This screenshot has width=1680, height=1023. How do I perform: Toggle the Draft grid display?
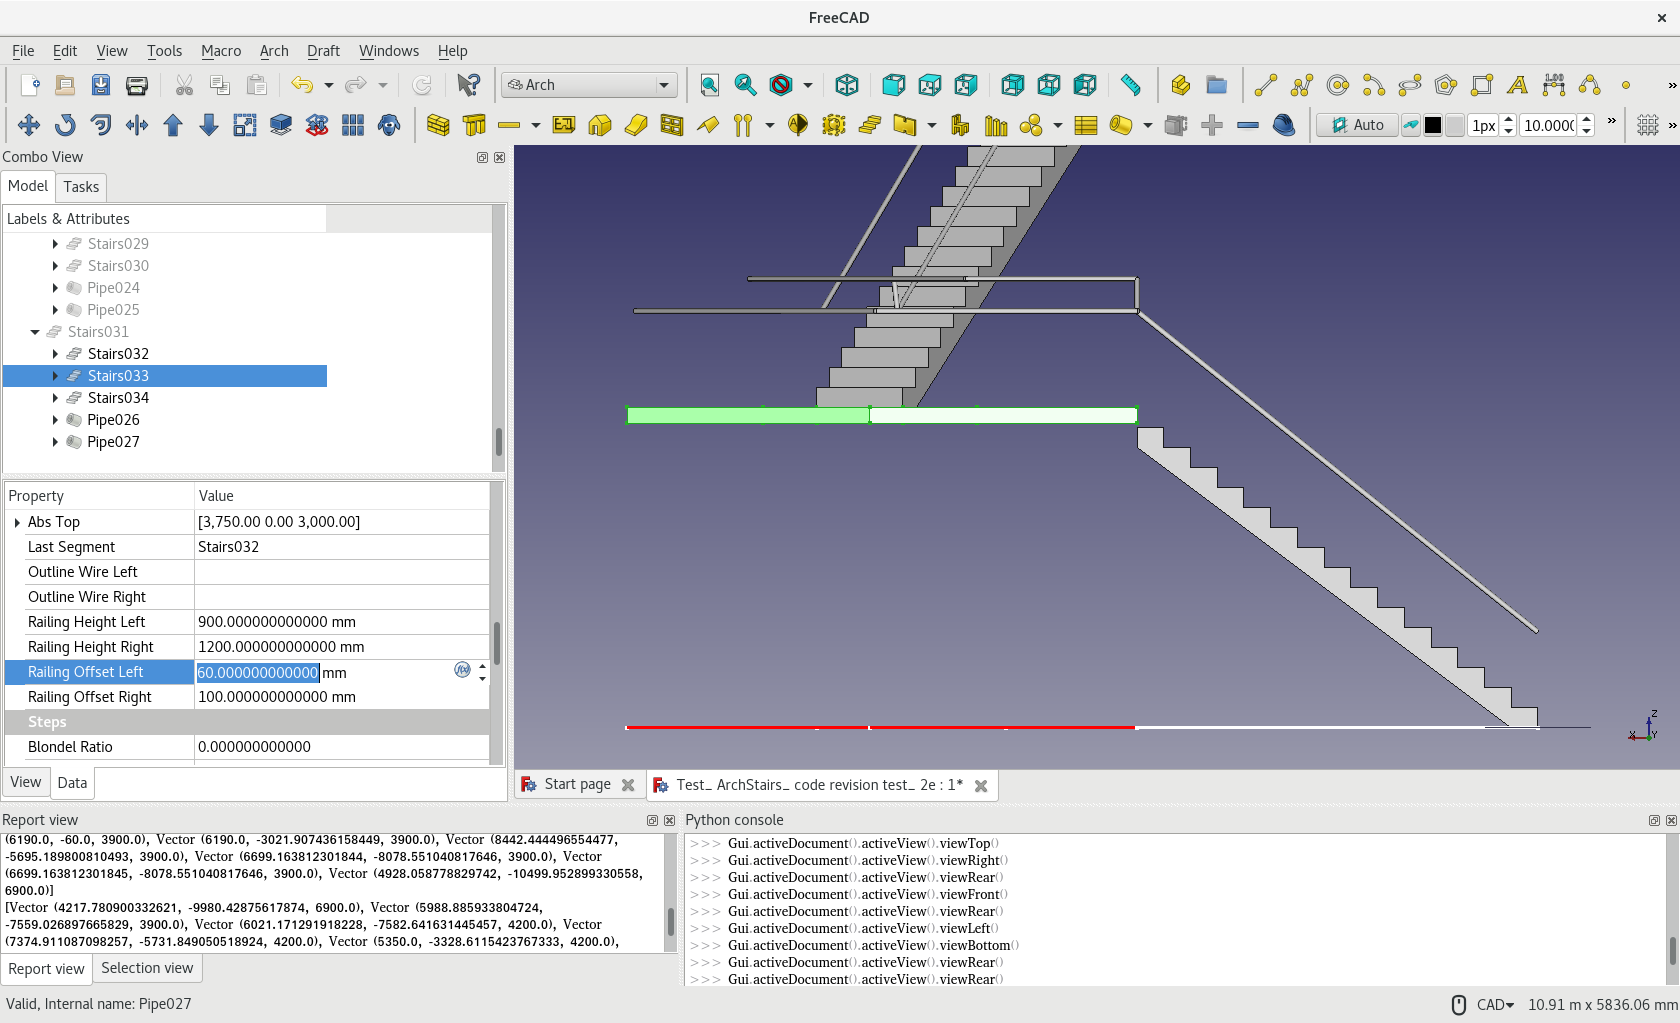tap(1647, 125)
